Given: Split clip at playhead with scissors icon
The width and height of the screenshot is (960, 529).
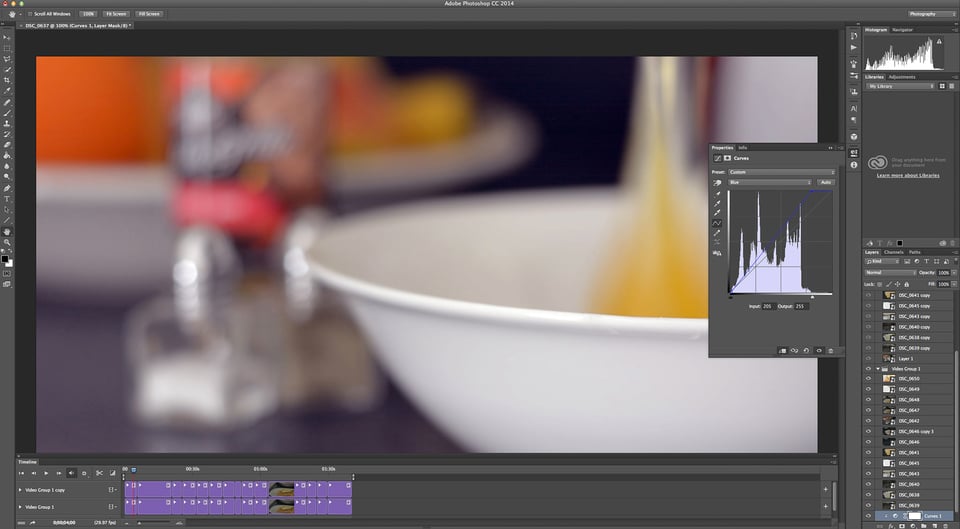Looking at the screenshot, I should [99, 473].
